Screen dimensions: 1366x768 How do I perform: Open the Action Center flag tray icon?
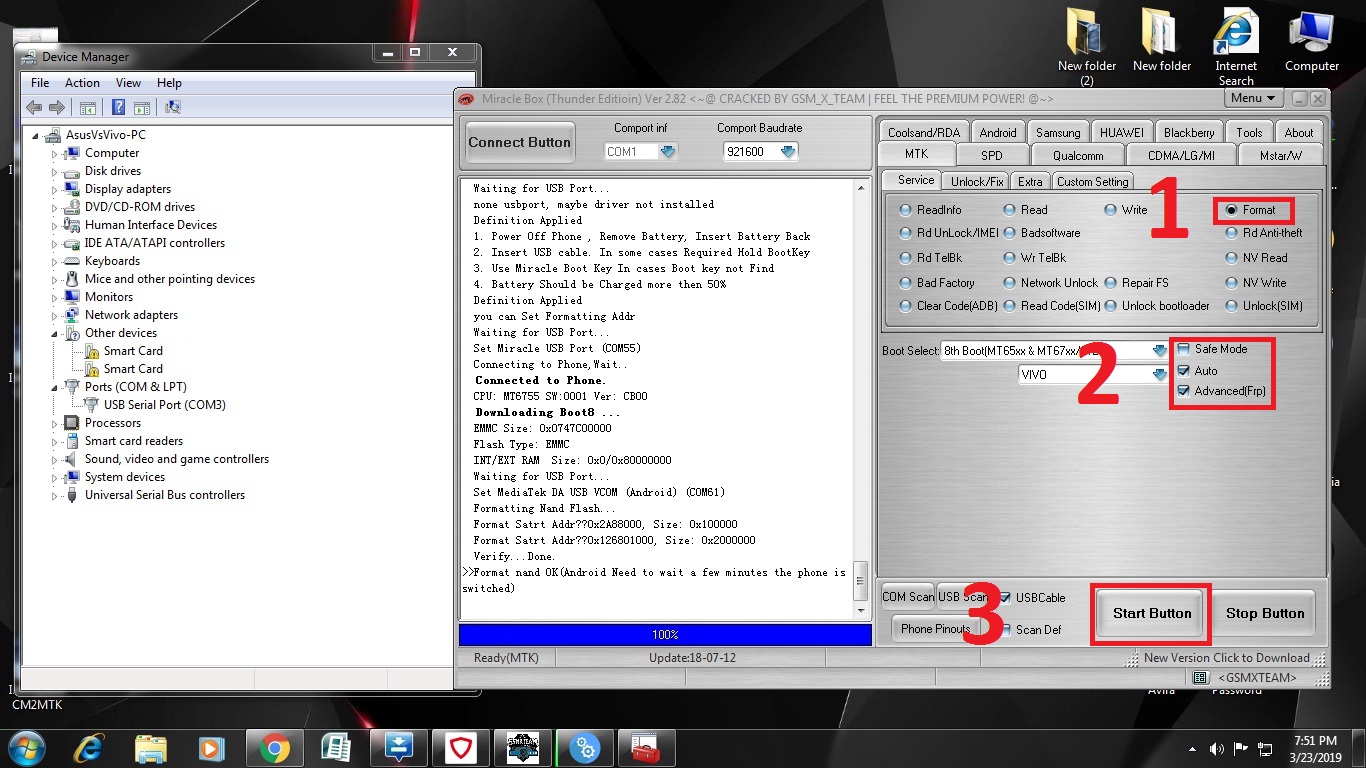[x=1241, y=749]
